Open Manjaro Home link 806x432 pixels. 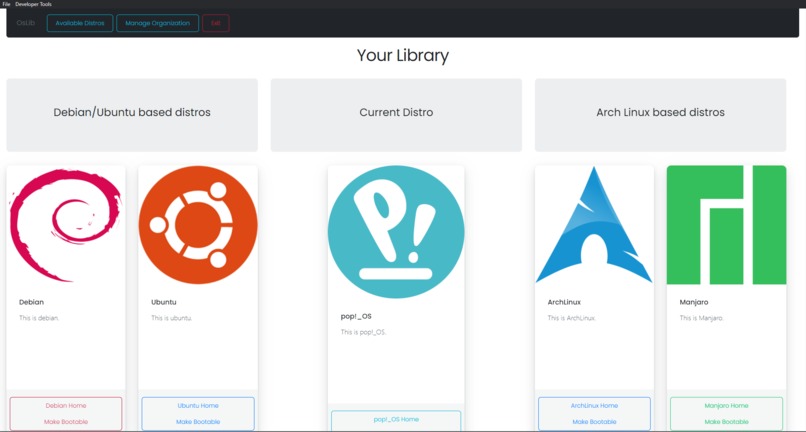click(726, 406)
